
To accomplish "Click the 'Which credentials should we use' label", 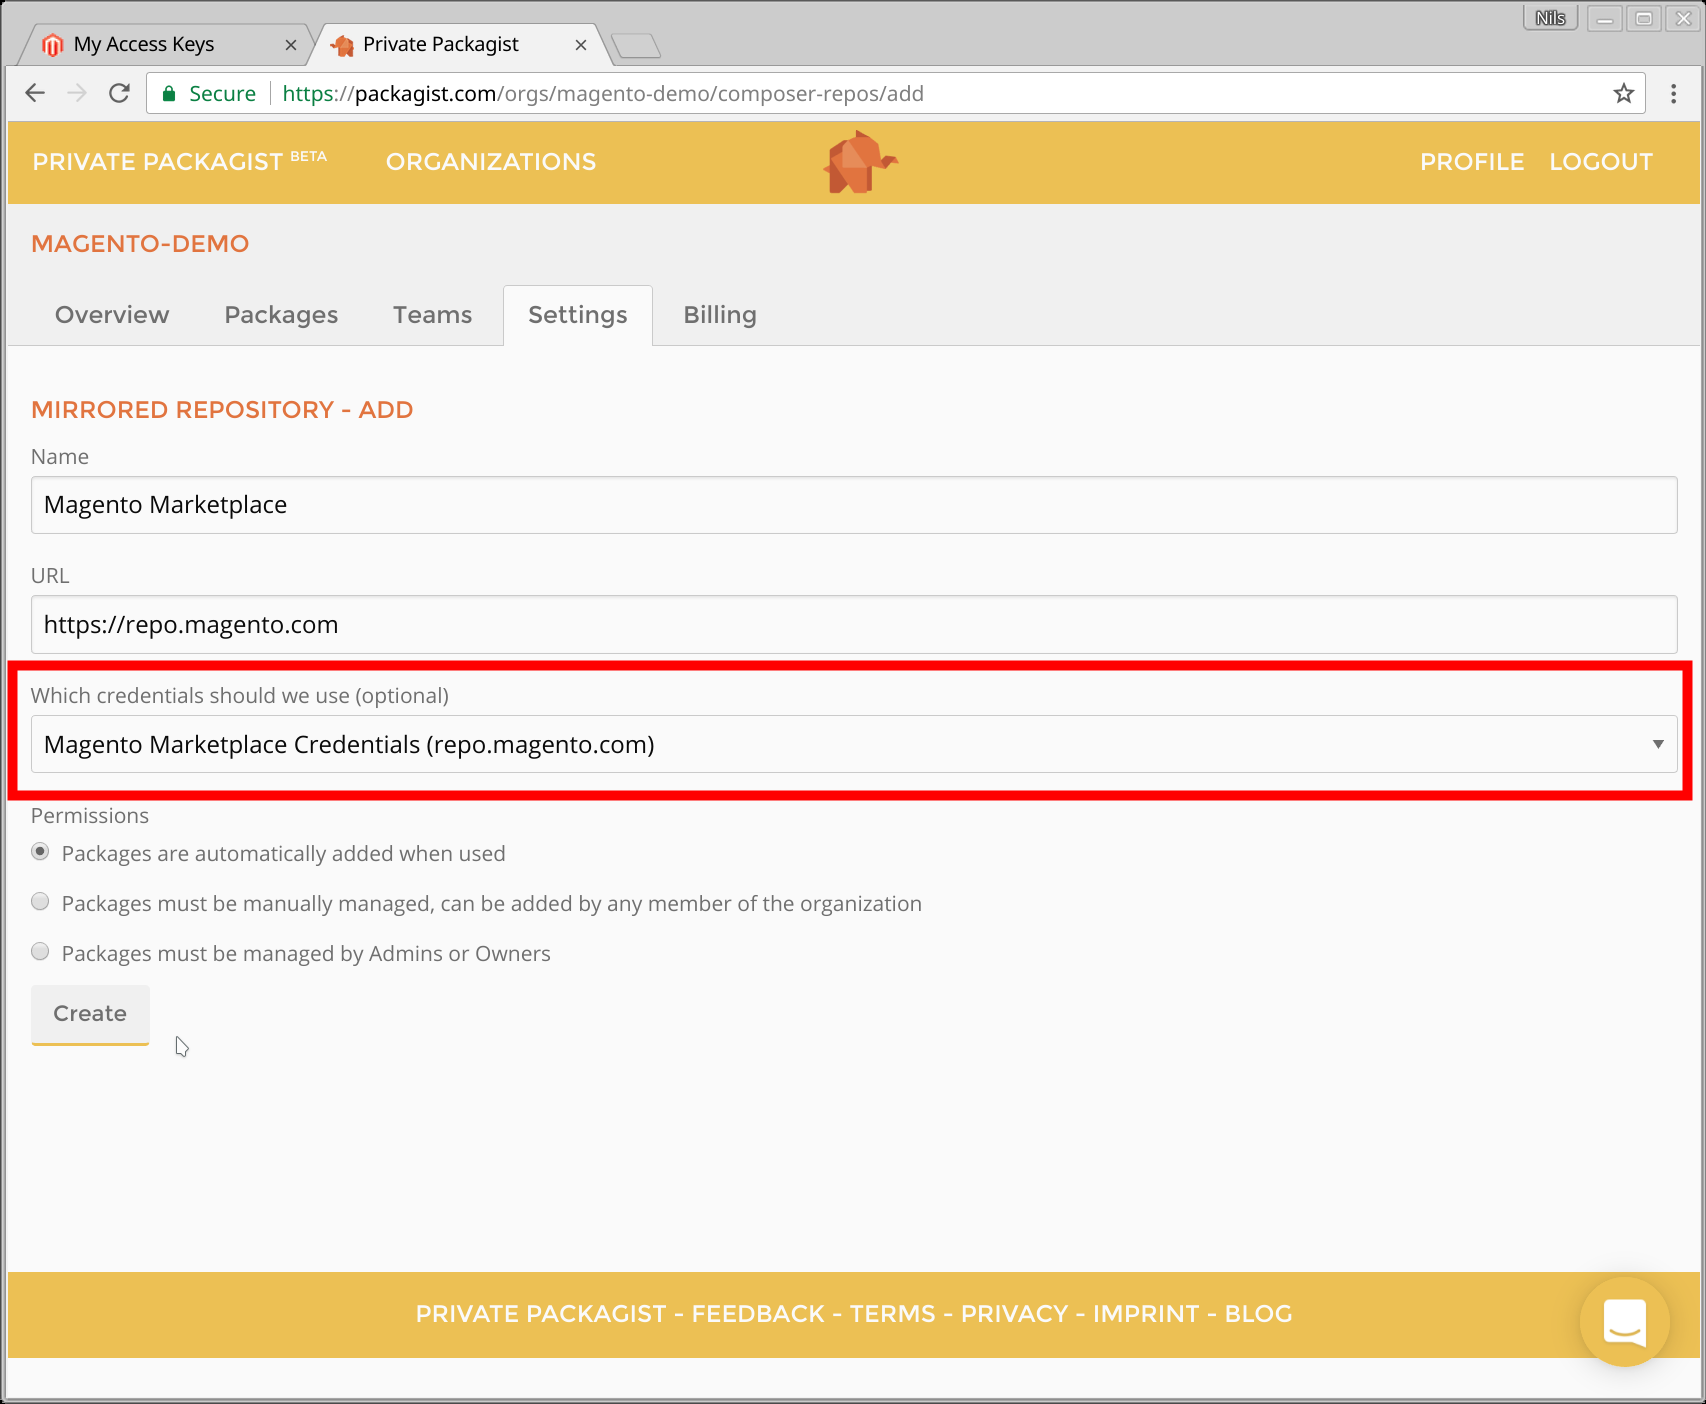I will 240,696.
